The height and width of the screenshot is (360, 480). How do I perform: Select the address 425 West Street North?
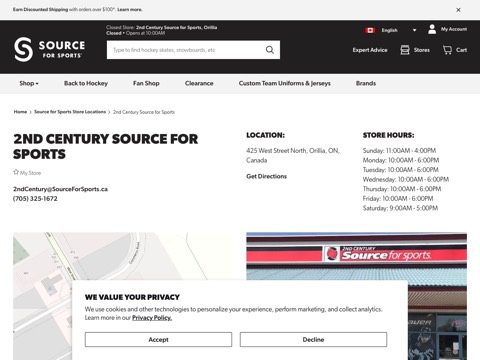293,155
